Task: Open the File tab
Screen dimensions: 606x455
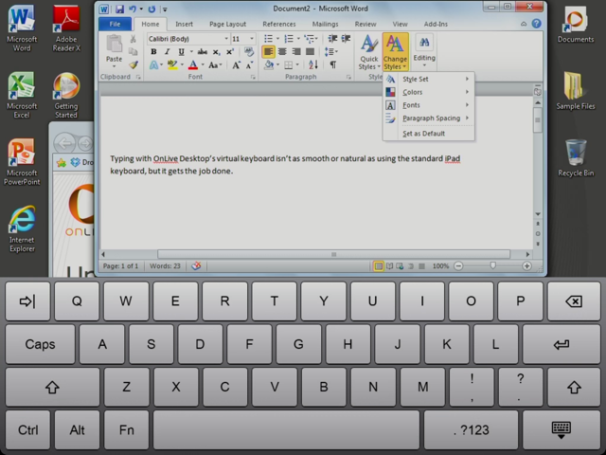Action: pos(115,24)
